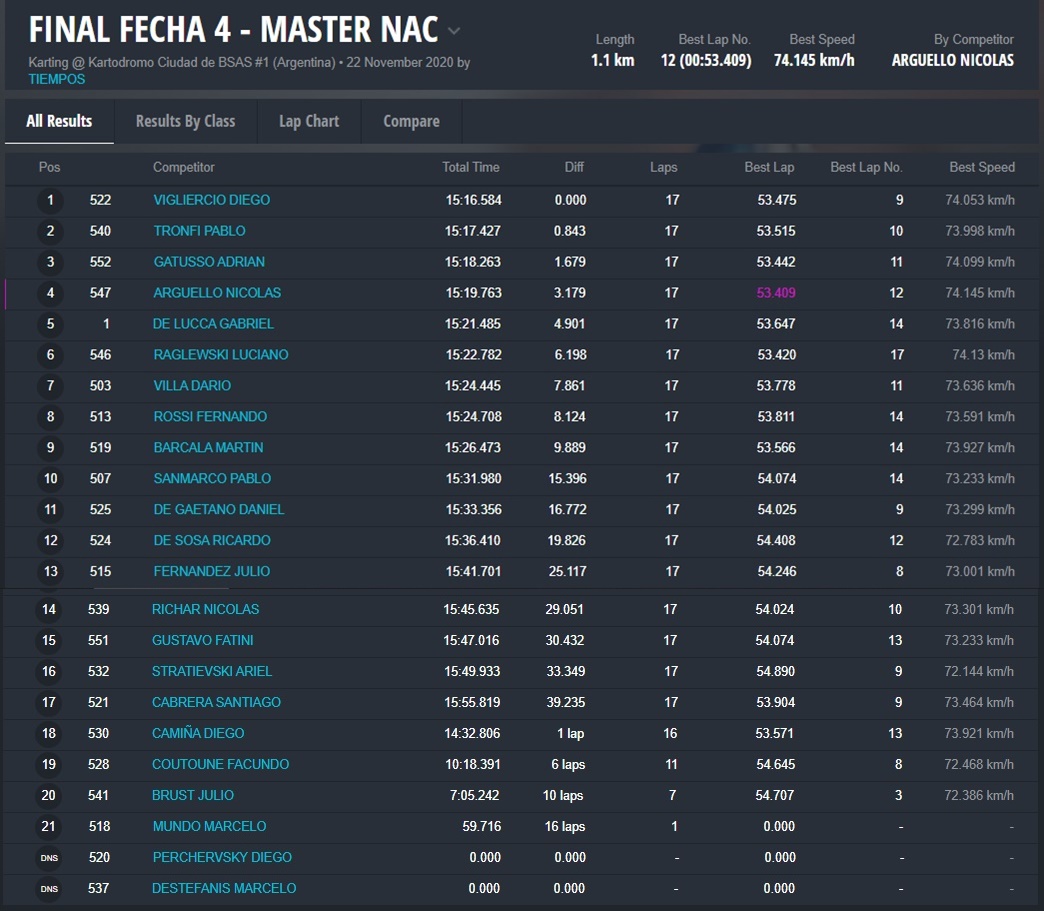The image size is (1044, 911).
Task: Expand the session title dropdown chevron
Action: 454,31
